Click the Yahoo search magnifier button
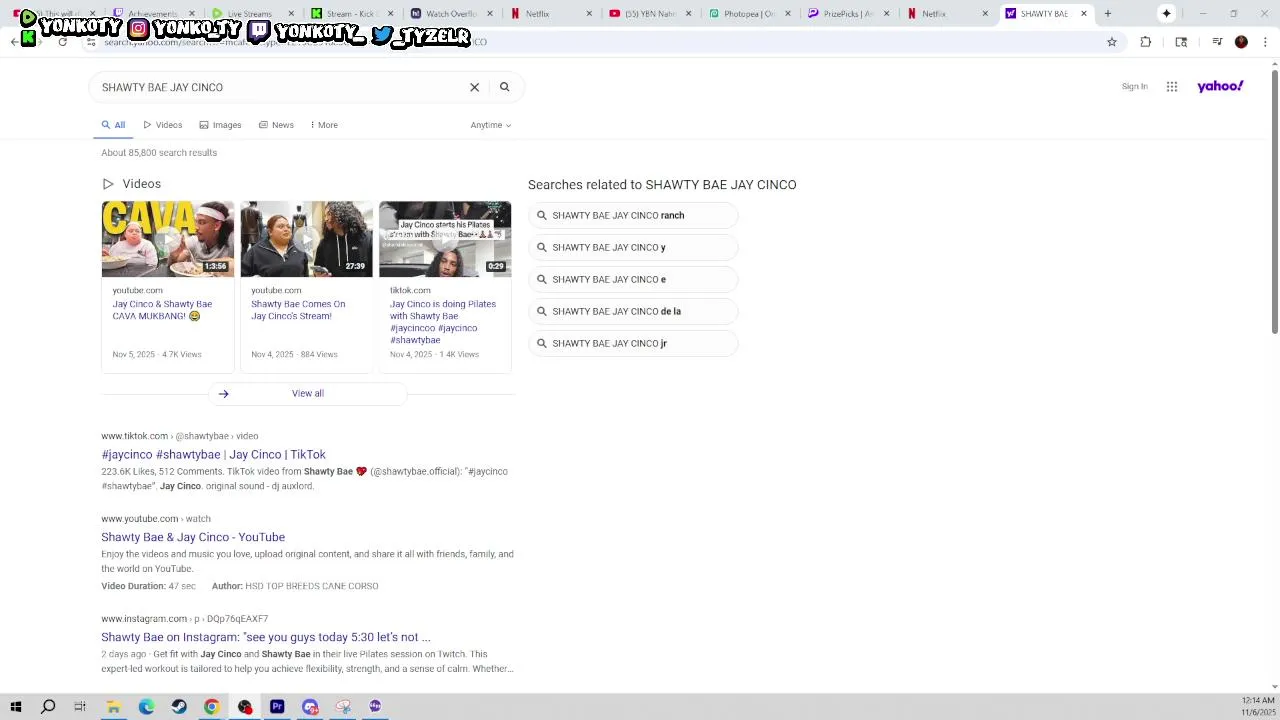This screenshot has width=1280, height=720. [x=505, y=87]
